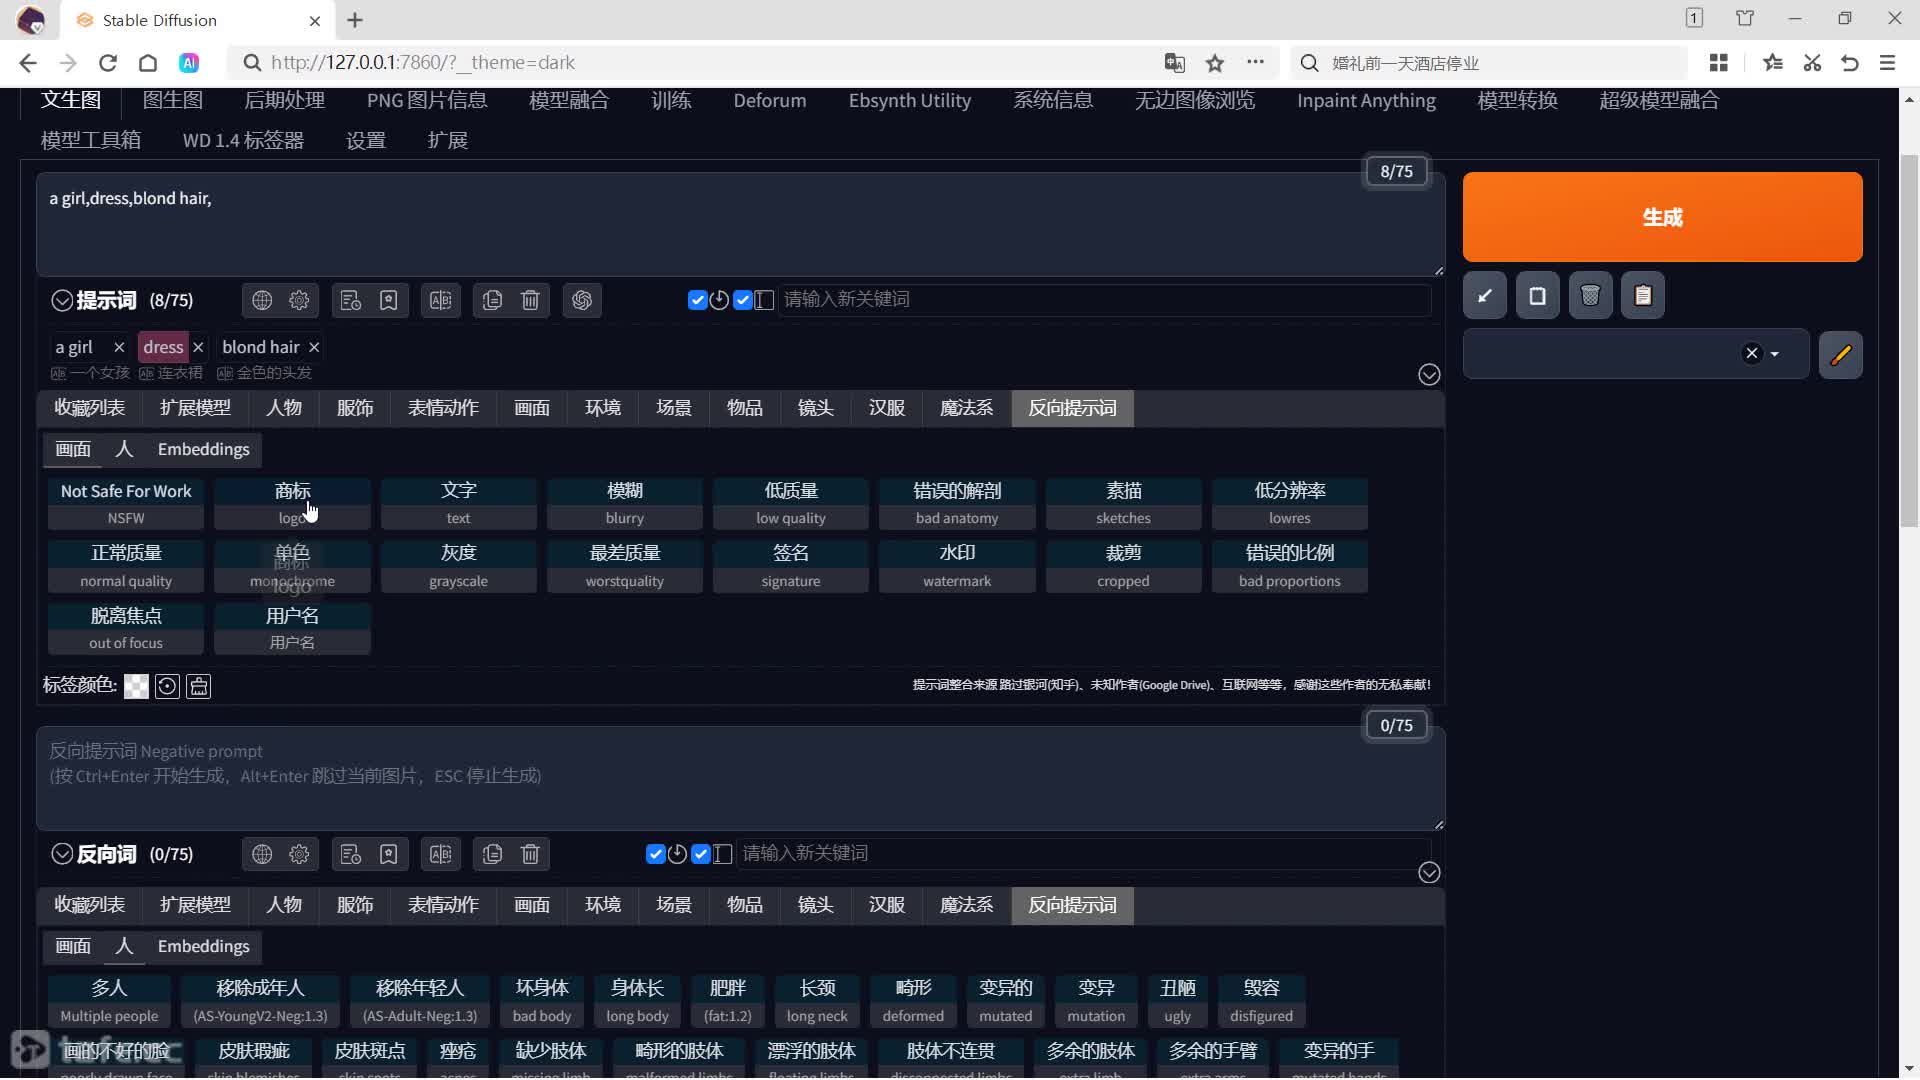The width and height of the screenshot is (1920, 1080).
Task: Remove the 'blond hair' tag with its X
Action: coord(314,347)
